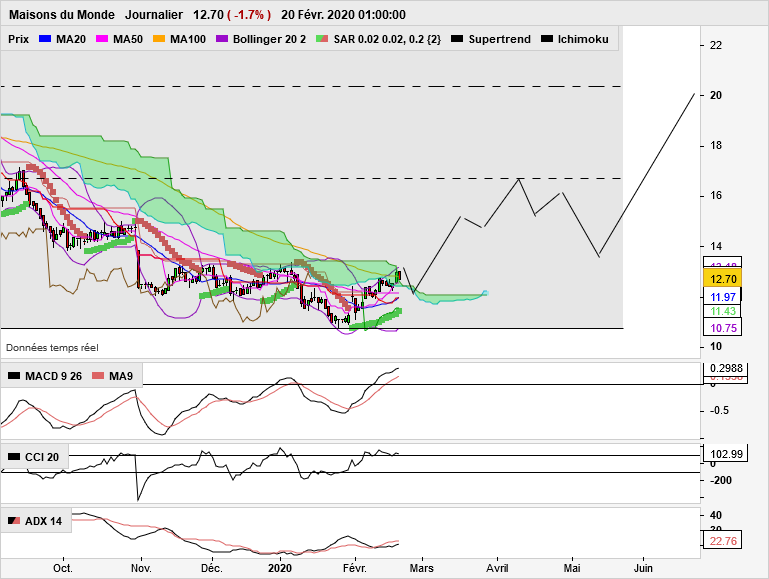Screen dimensions: 769x579
Task: Click the Données temps réel label
Action: click(52, 348)
